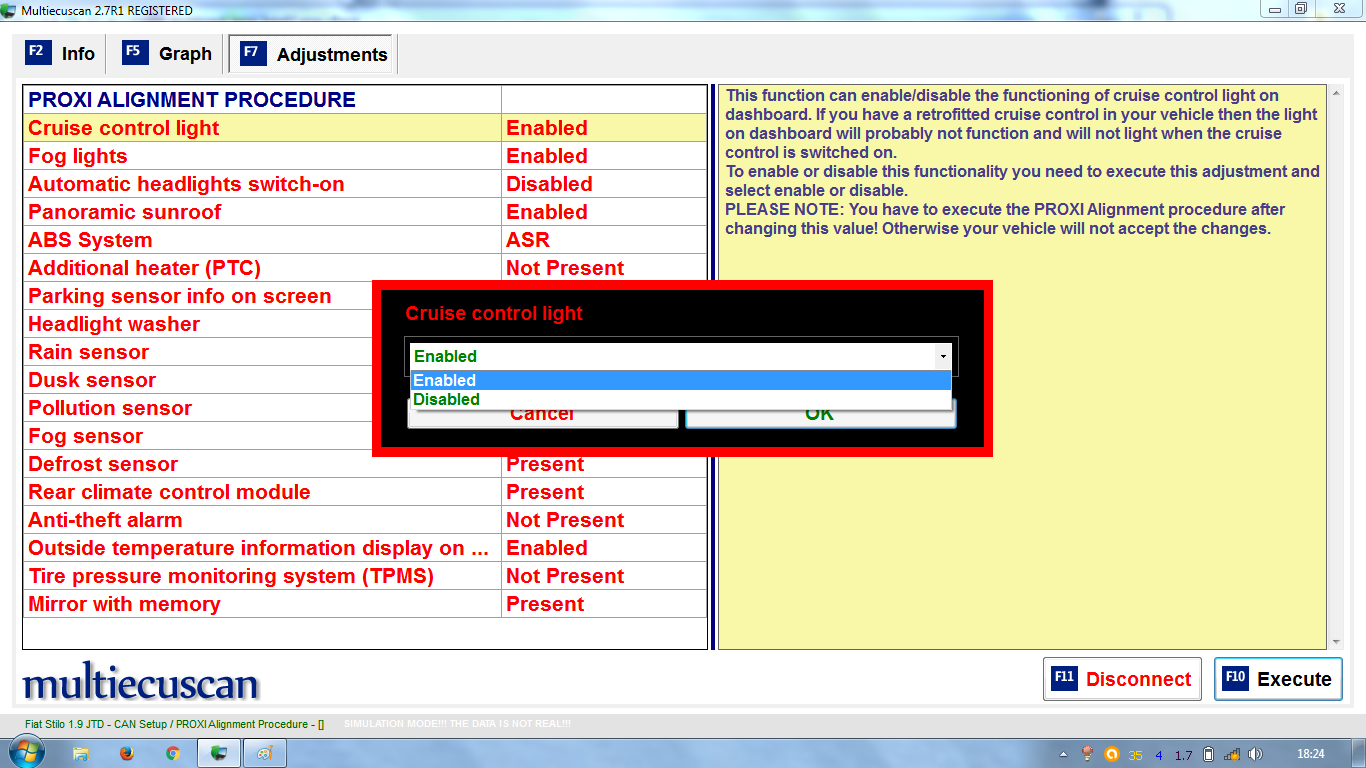
Task: Select Outside temperature information display row
Action: [365, 548]
